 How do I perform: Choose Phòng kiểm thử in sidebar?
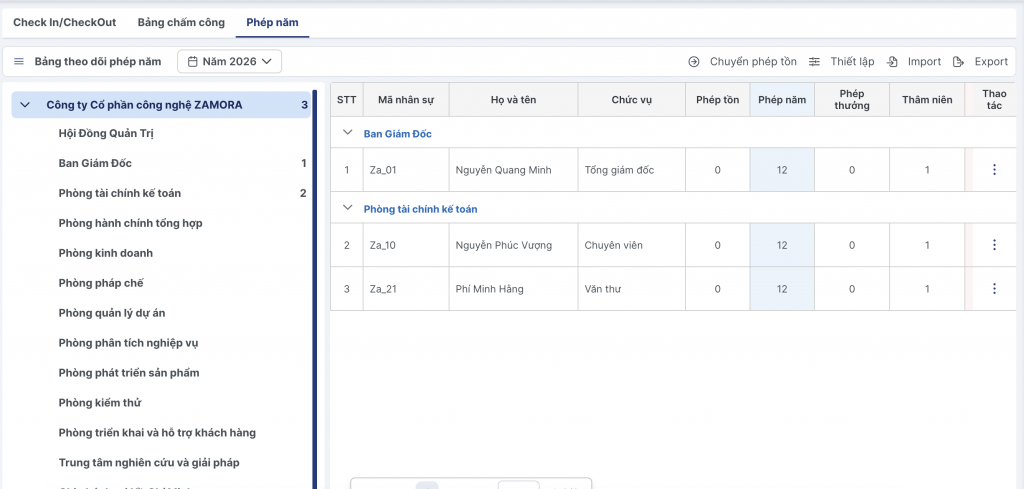(100, 403)
